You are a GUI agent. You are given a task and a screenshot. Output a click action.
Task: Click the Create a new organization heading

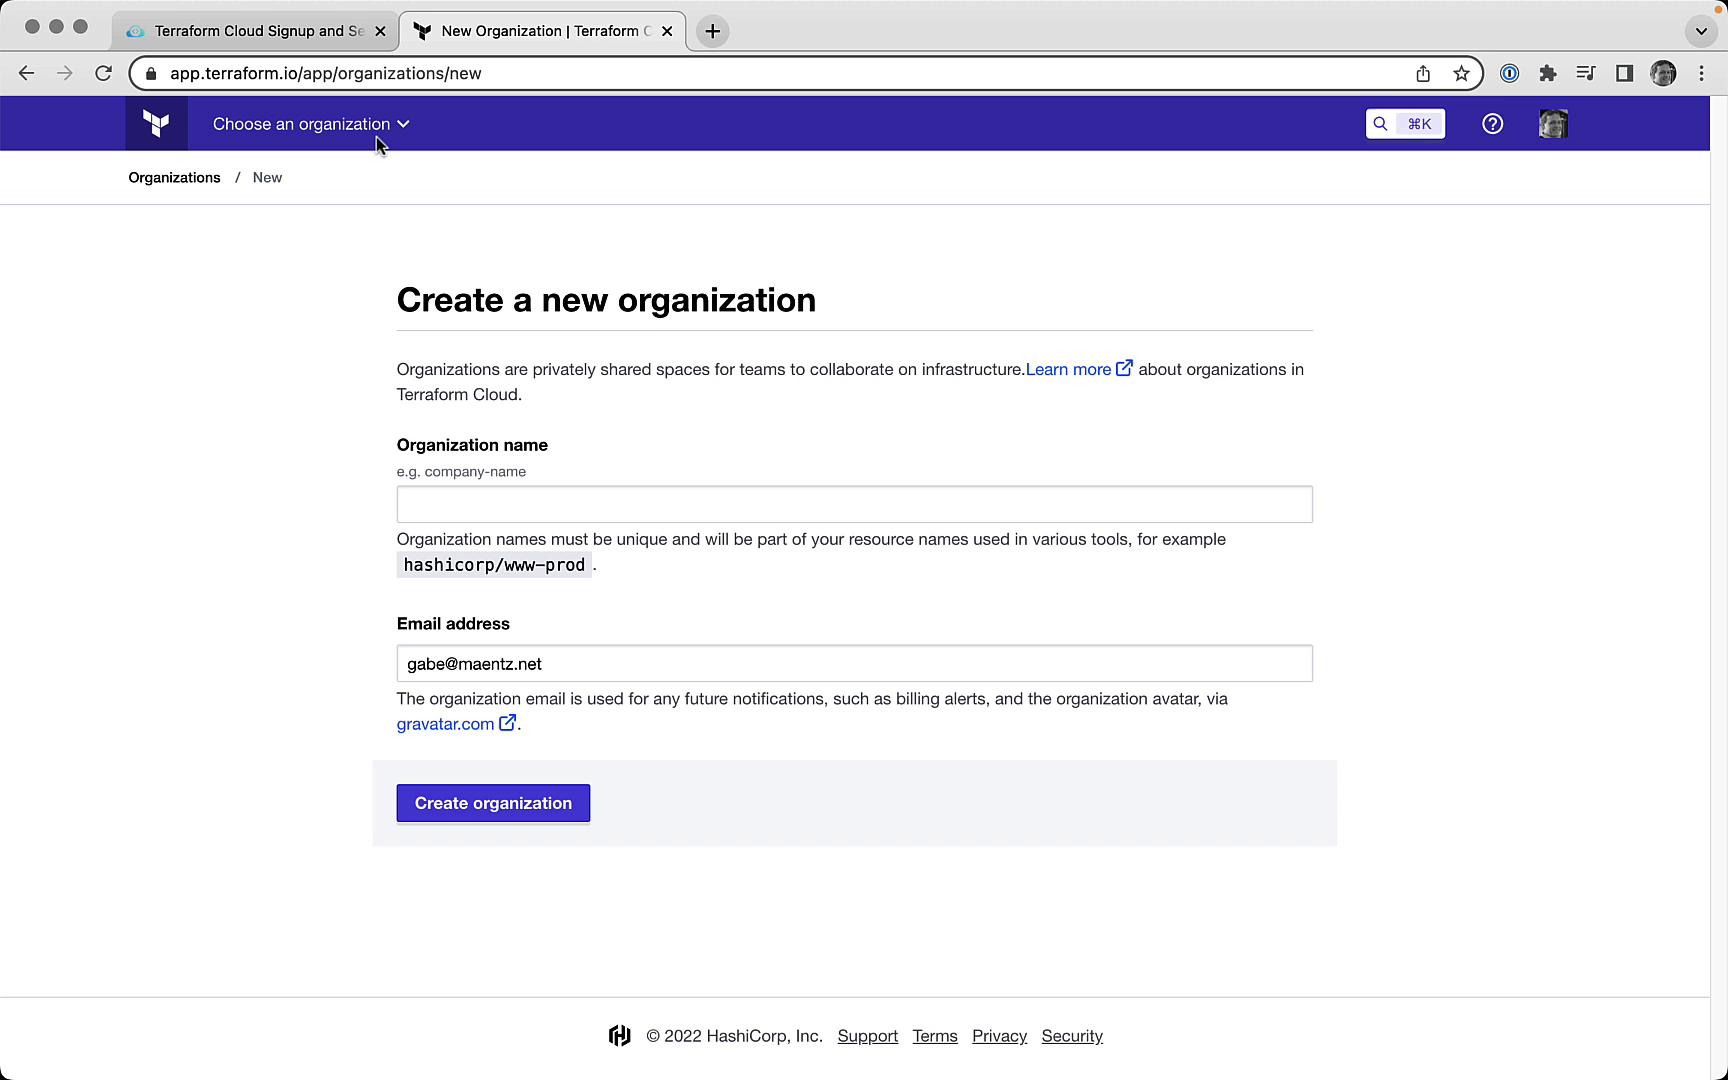(606, 300)
